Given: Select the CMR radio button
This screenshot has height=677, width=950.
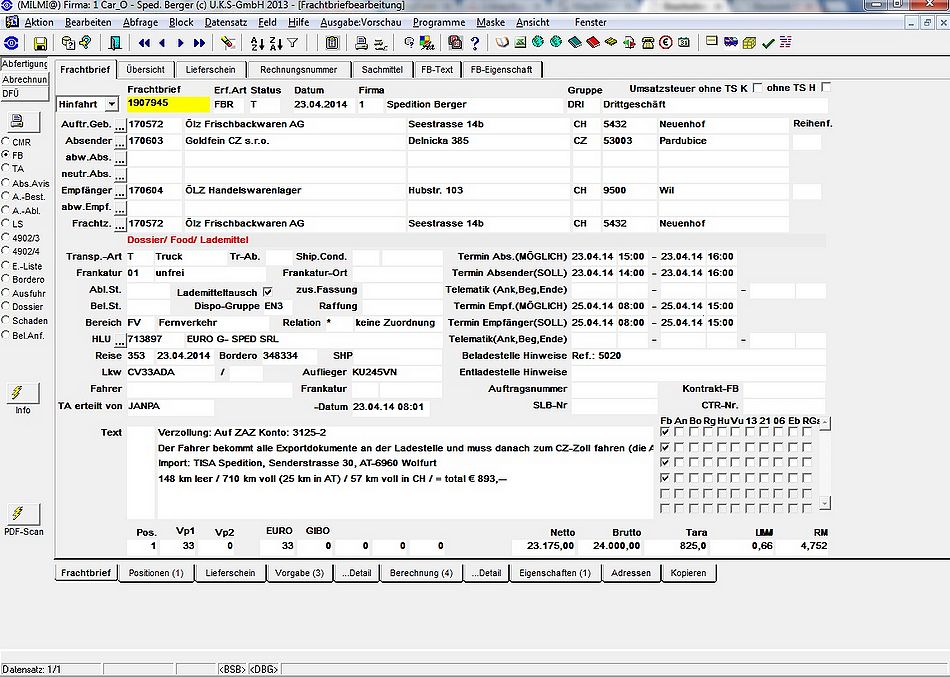Looking at the screenshot, I should tap(6, 142).
